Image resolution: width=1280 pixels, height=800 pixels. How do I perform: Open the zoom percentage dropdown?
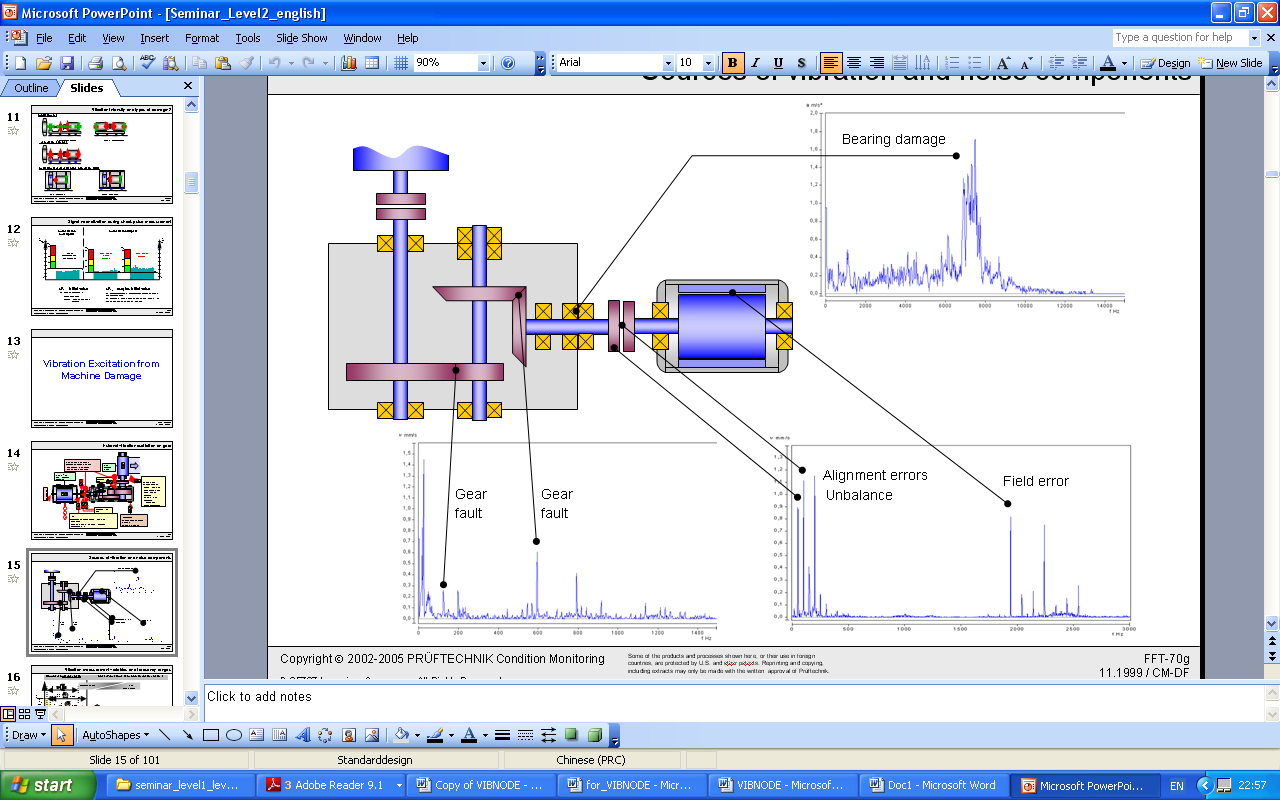click(x=483, y=63)
